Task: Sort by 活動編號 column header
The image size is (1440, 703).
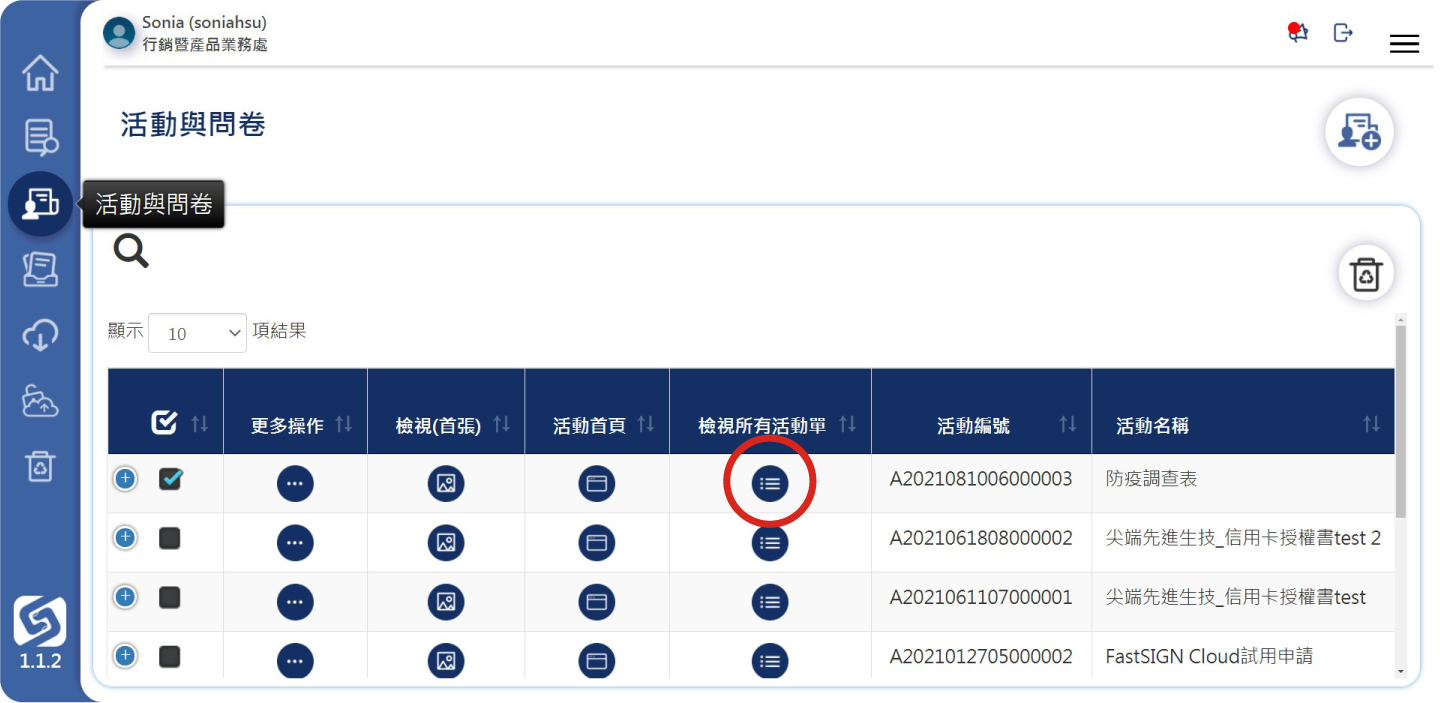Action: point(980,425)
